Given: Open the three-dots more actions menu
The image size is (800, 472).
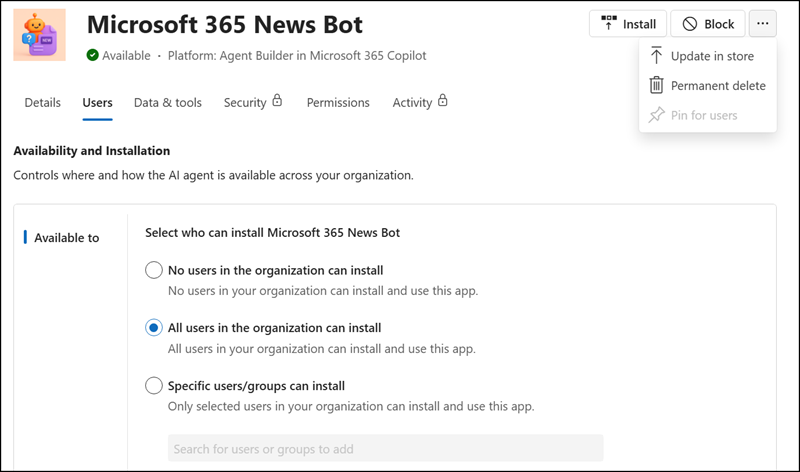Looking at the screenshot, I should [763, 23].
